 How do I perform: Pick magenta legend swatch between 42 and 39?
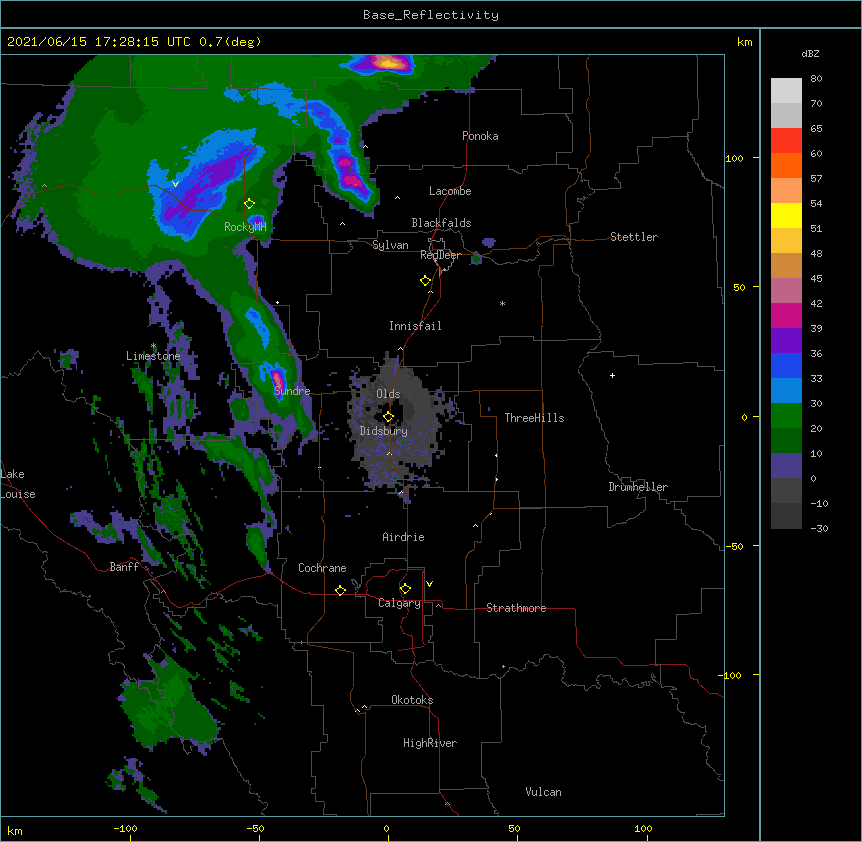coord(786,315)
